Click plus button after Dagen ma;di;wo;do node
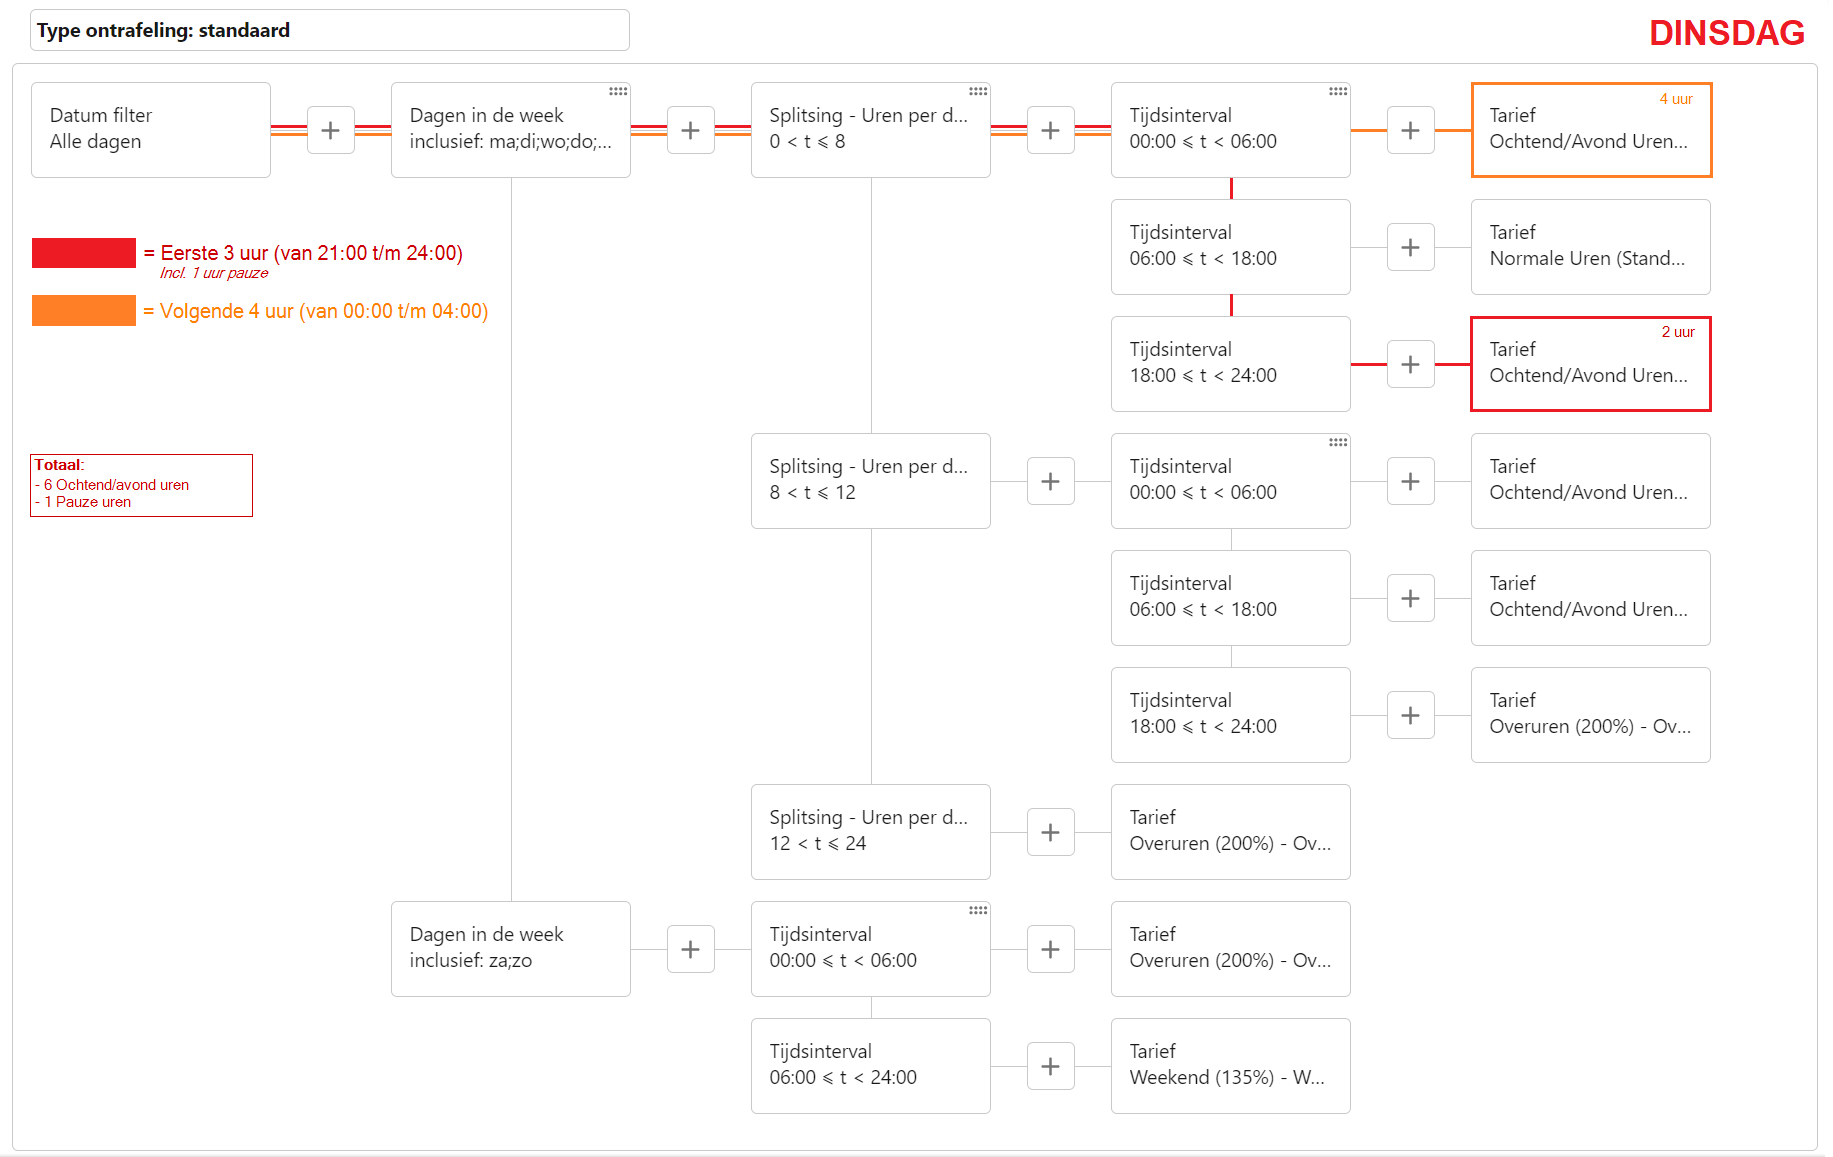Image resolution: width=1833 pixels, height=1157 pixels. pos(690,130)
